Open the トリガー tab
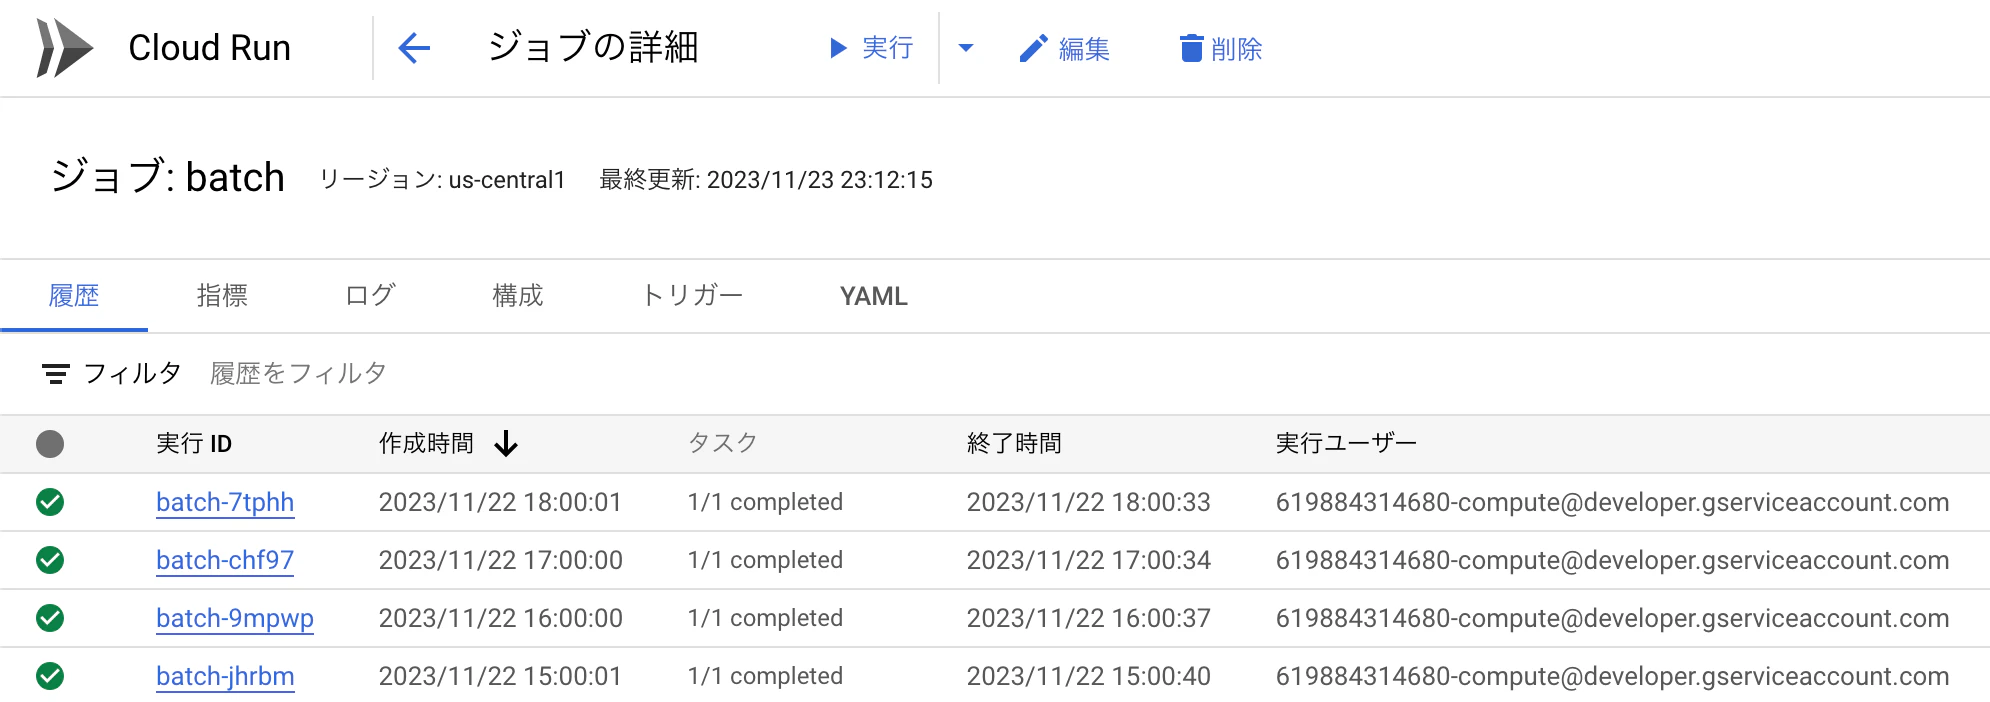Screen dimensions: 1990x702 (692, 296)
